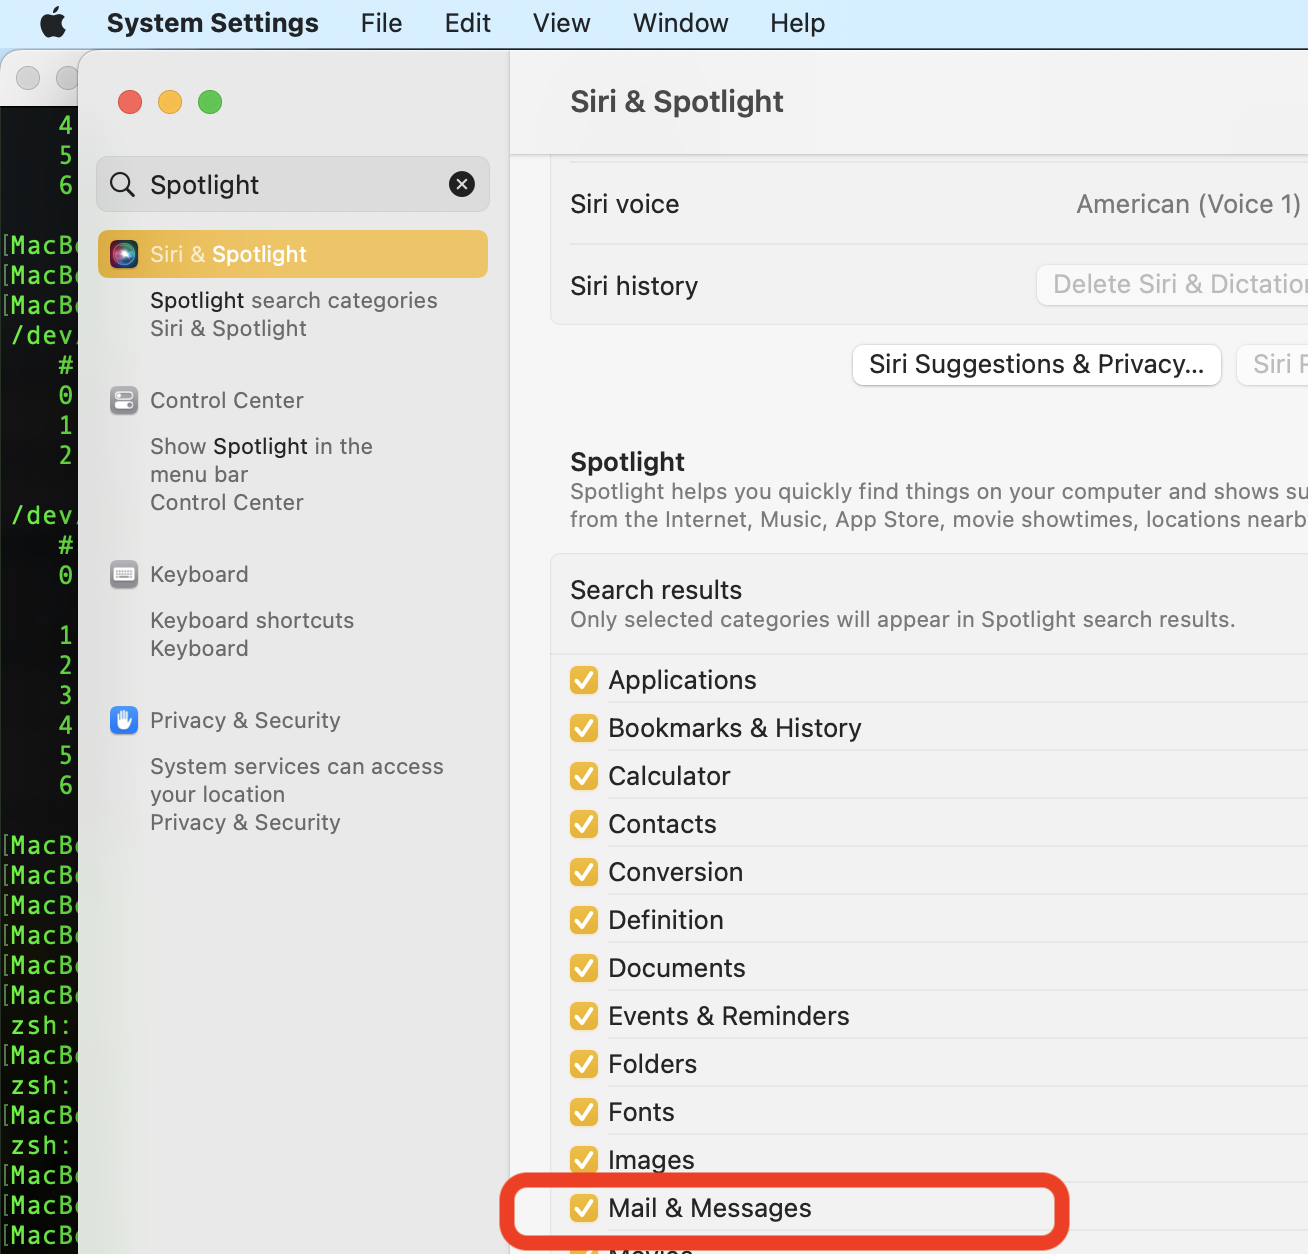
Task: Open Keyboard shortcuts search result
Action: [252, 634]
